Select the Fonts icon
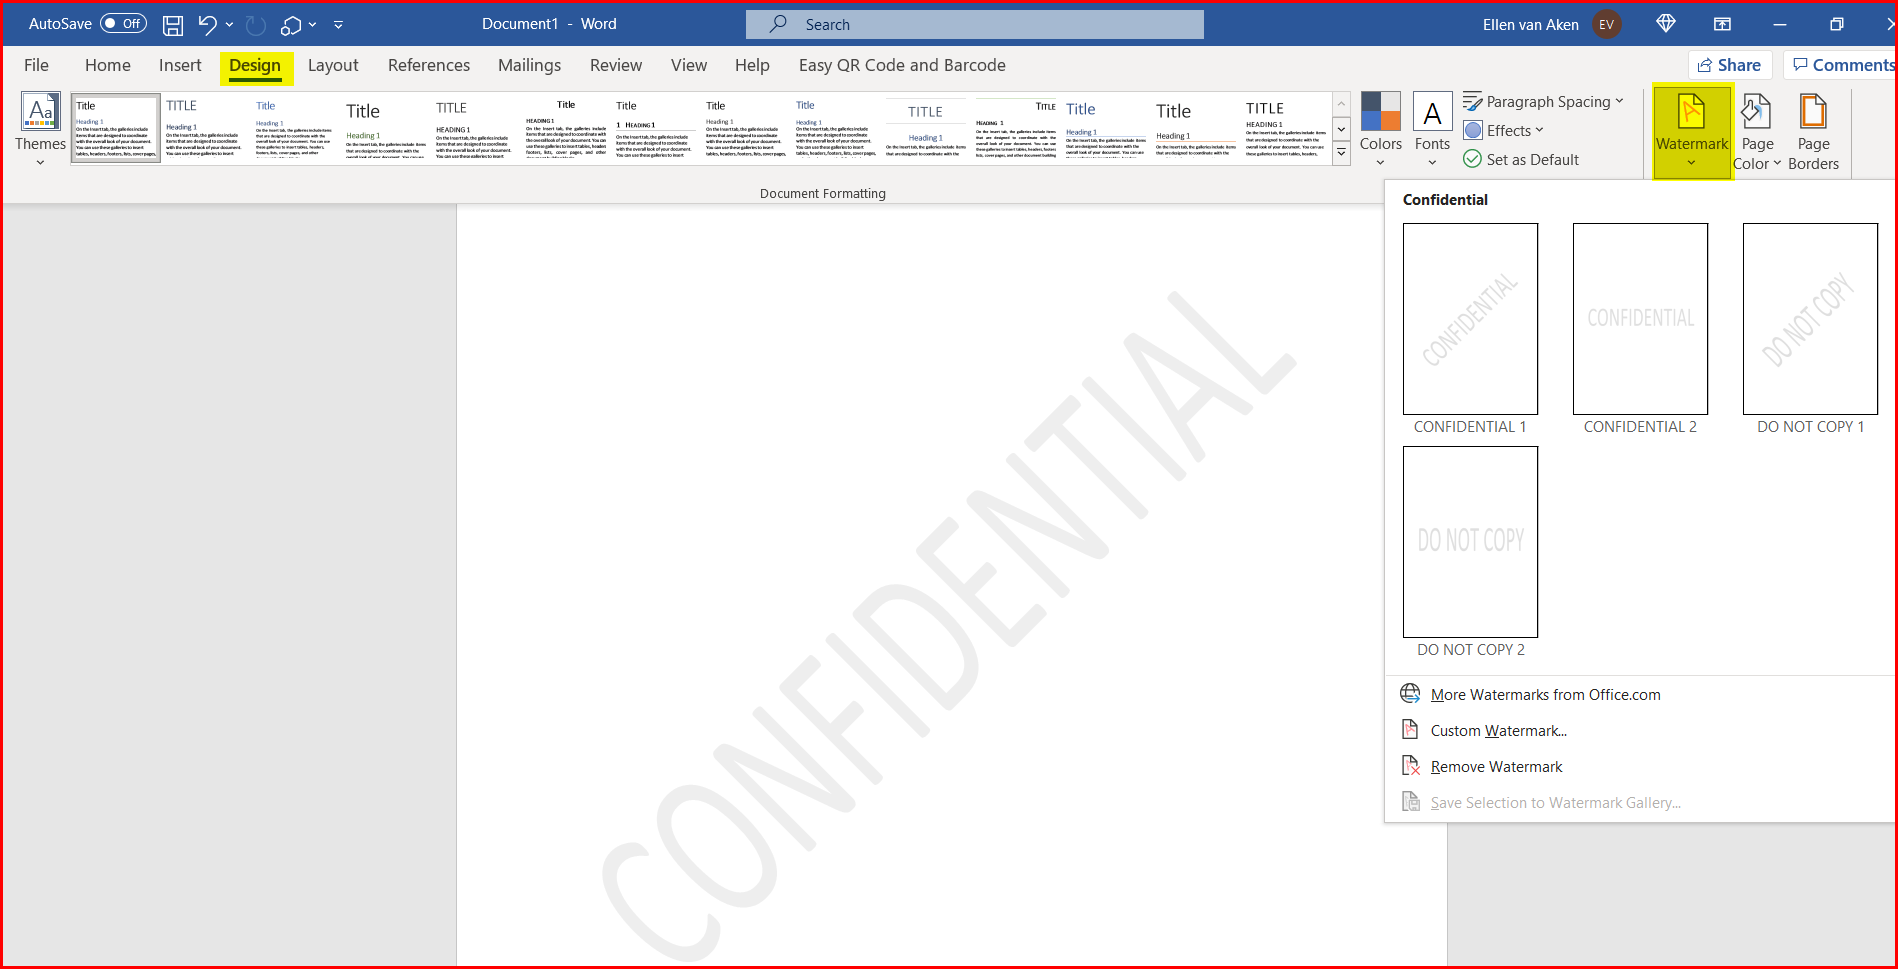The height and width of the screenshot is (969, 1898). coord(1432,128)
